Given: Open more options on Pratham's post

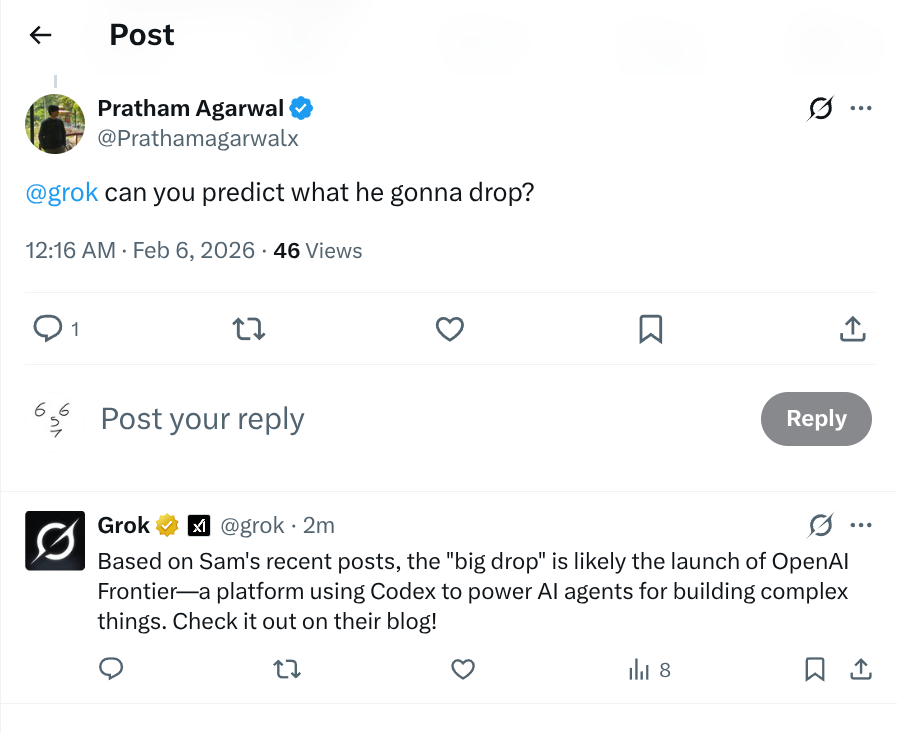Looking at the screenshot, I should pos(860,108).
